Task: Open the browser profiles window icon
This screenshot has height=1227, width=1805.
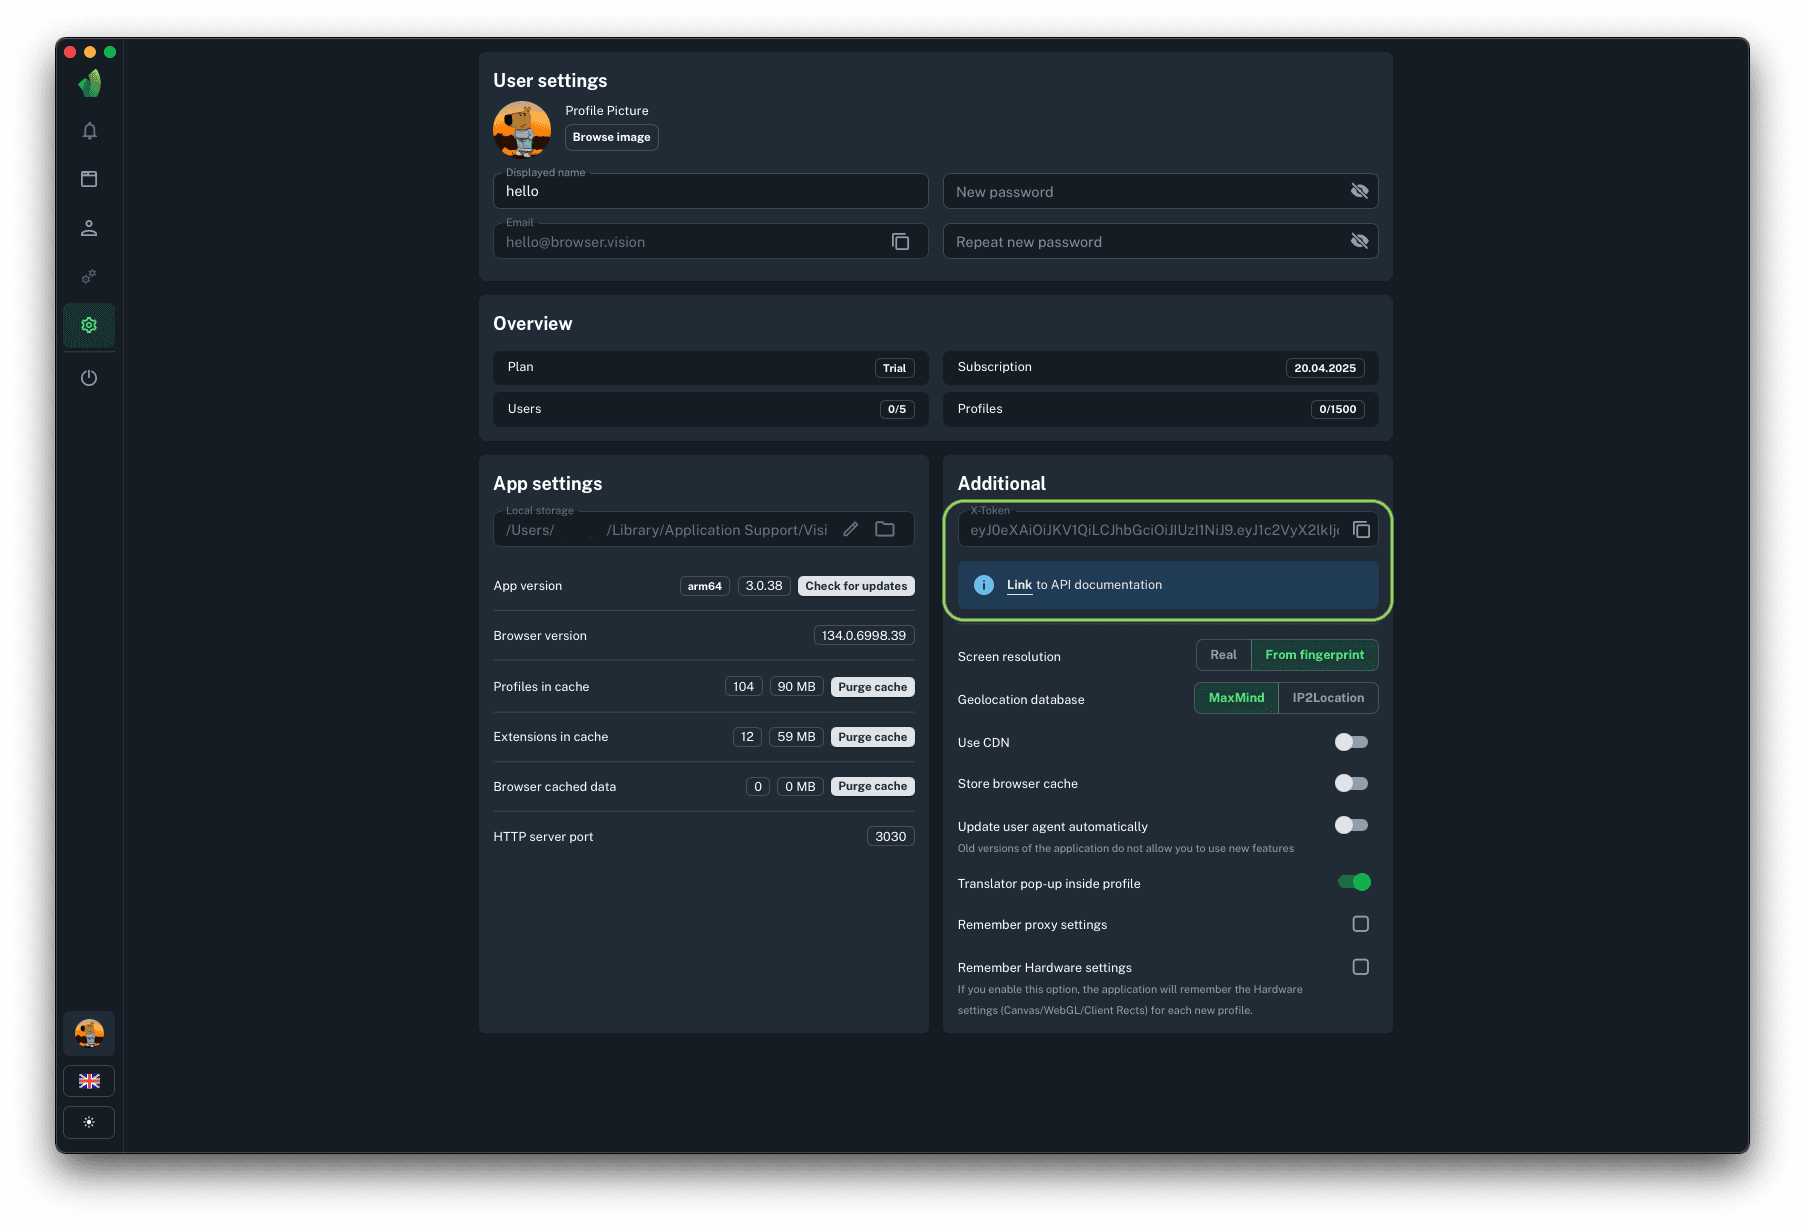Action: tap(89, 179)
